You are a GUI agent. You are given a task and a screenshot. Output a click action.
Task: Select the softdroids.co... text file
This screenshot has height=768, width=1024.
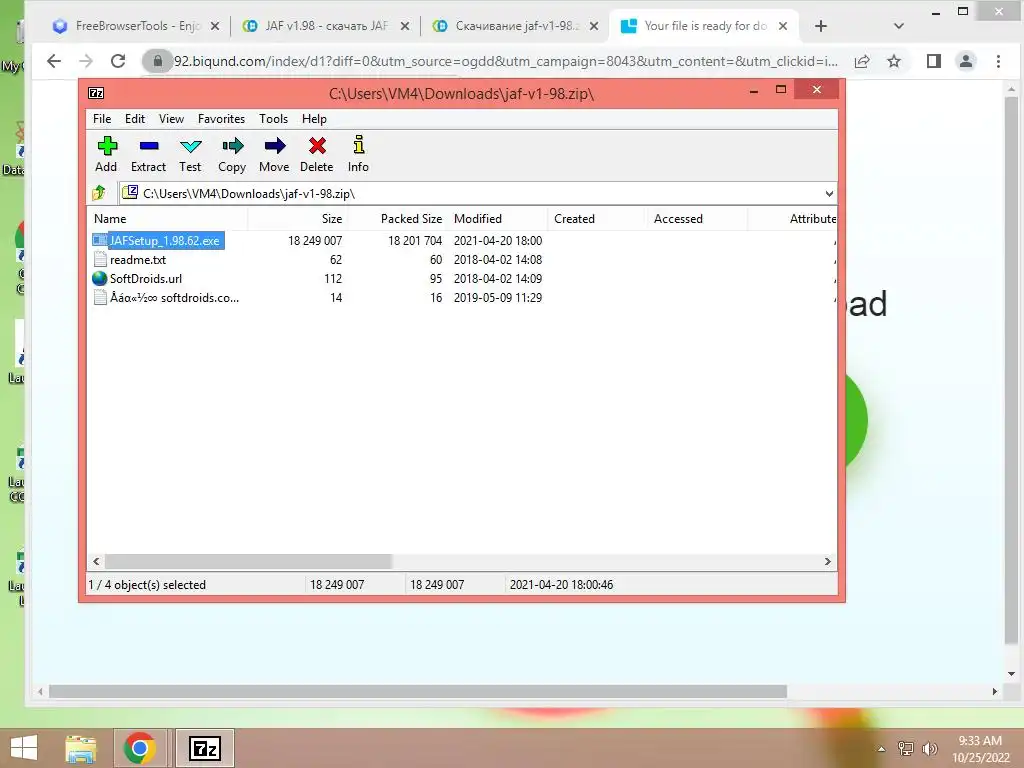[174, 297]
